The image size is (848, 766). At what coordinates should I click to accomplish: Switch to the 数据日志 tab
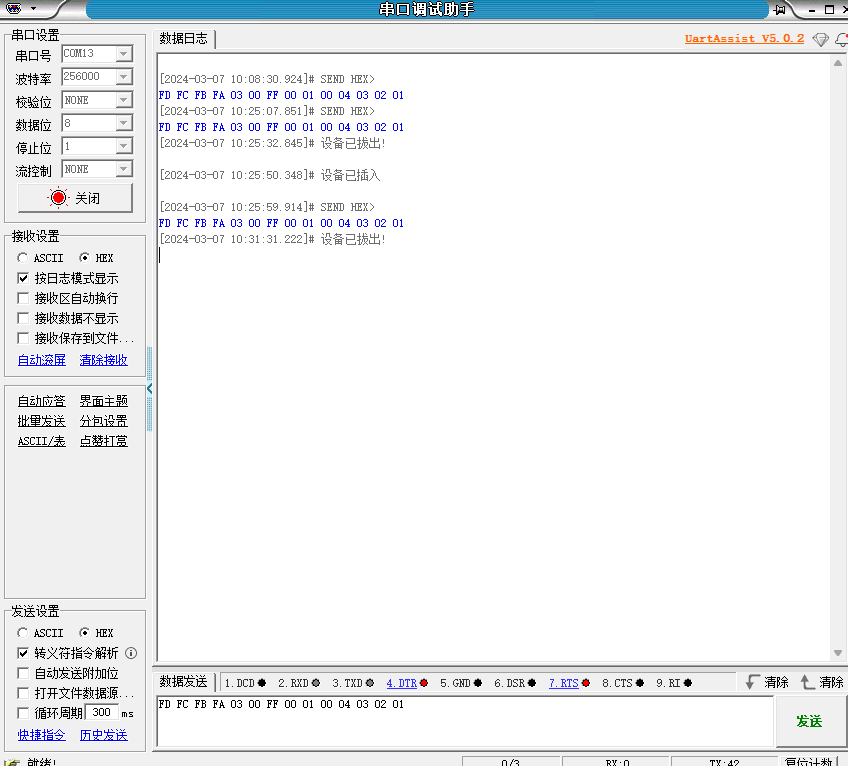(184, 38)
